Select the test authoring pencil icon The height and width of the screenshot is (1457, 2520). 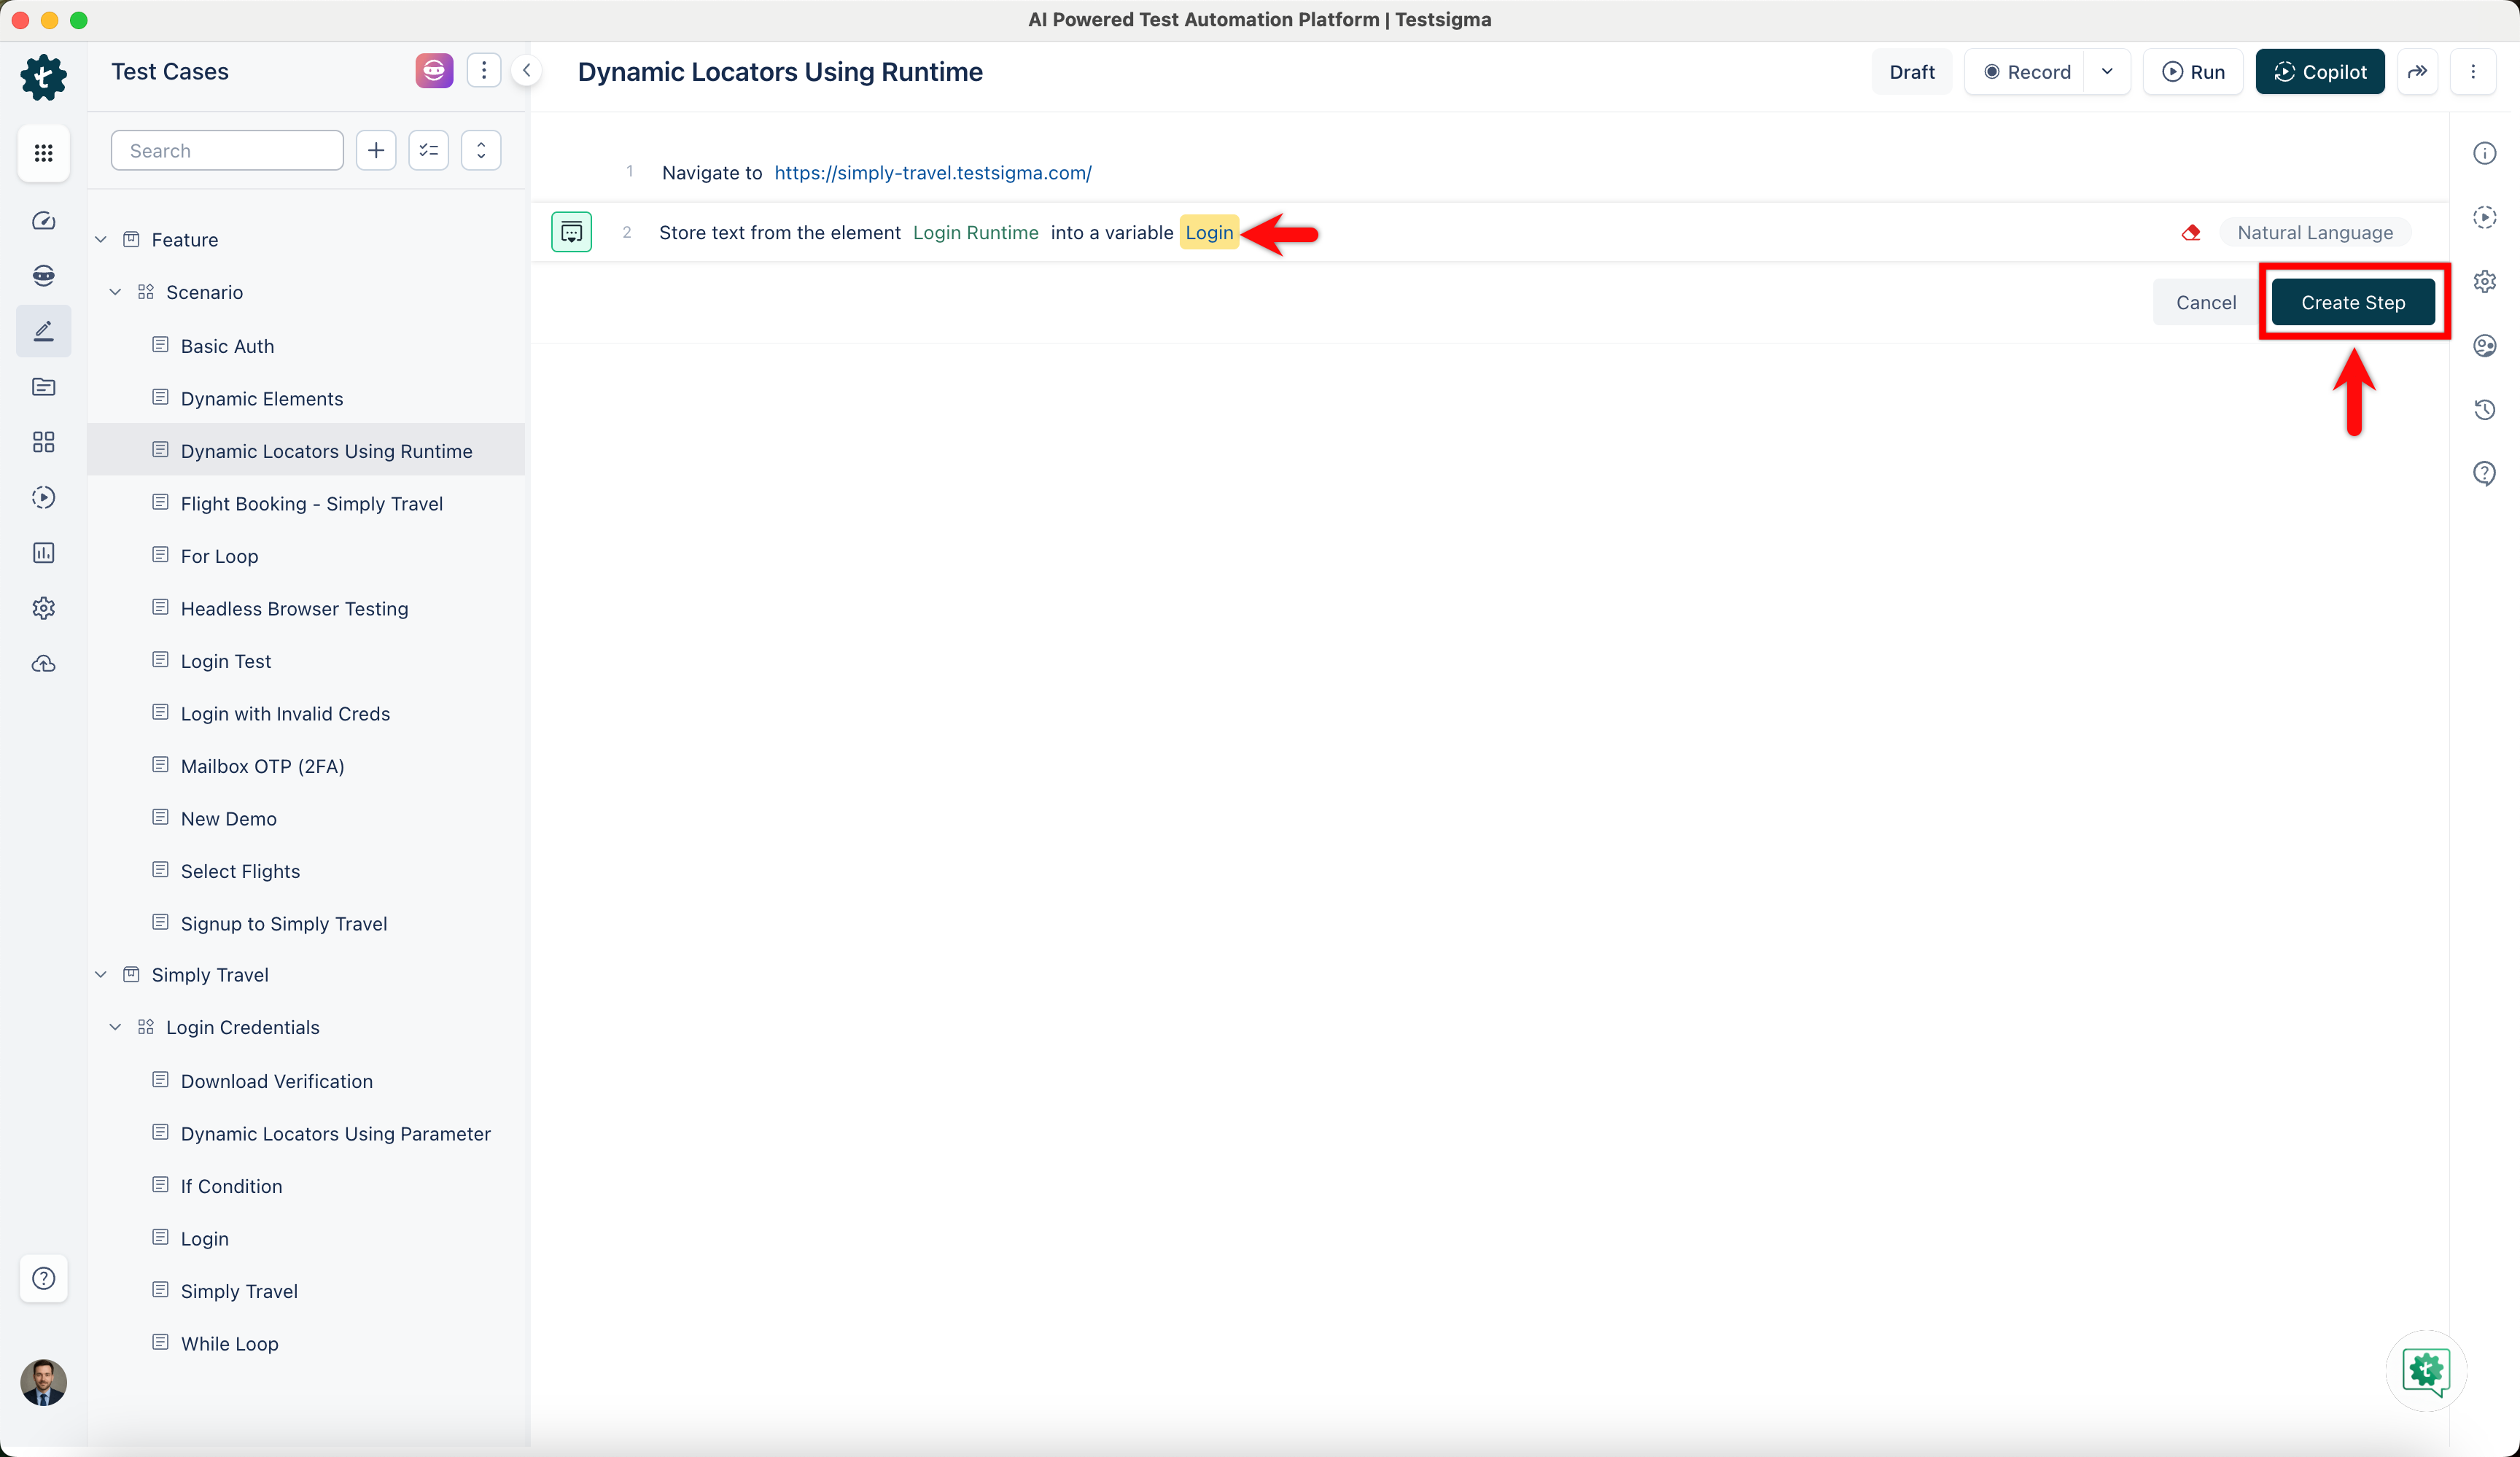pyautogui.click(x=43, y=331)
